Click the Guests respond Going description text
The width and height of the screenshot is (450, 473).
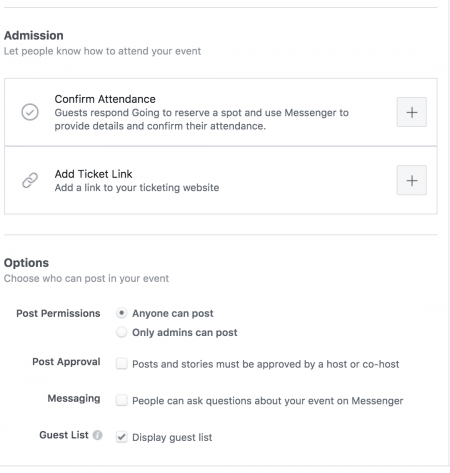coord(202,119)
